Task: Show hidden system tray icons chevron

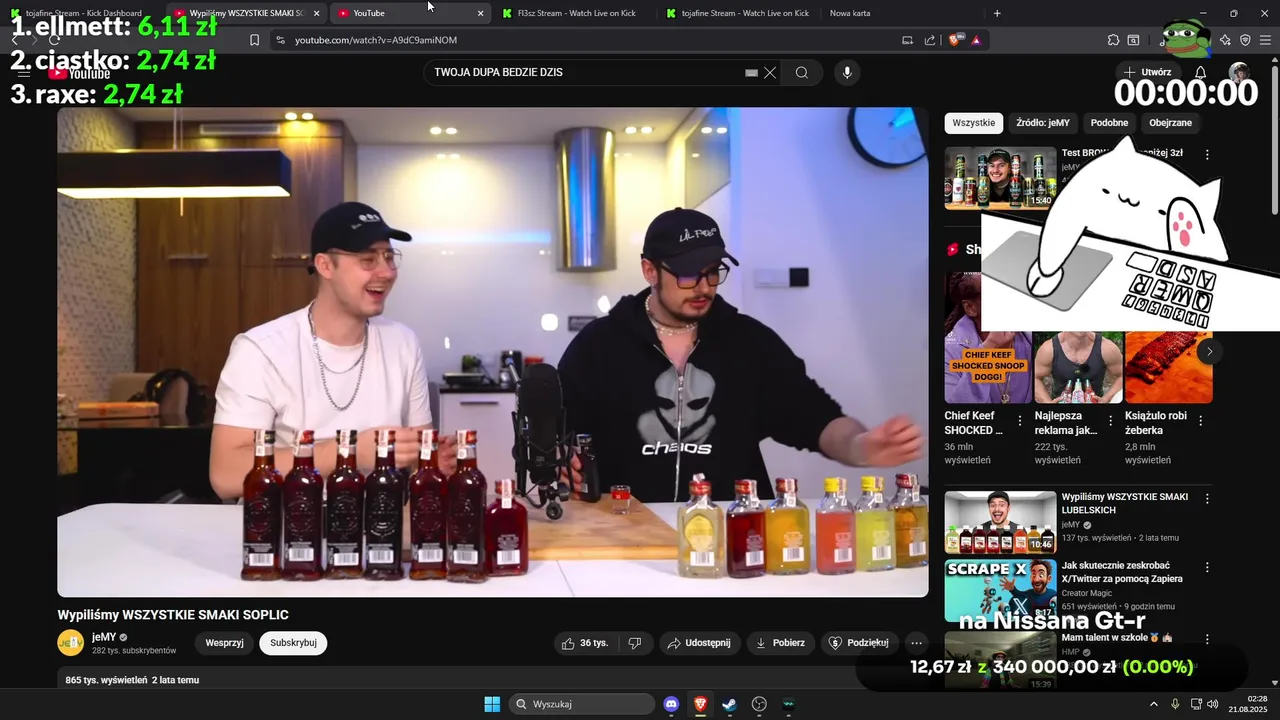Action: tap(1153, 704)
